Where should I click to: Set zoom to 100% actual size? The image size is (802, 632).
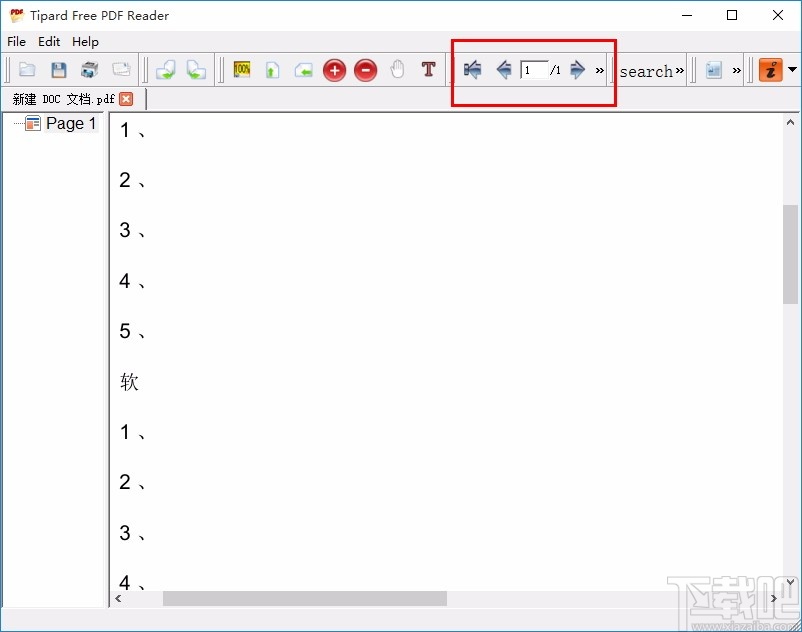click(x=241, y=69)
